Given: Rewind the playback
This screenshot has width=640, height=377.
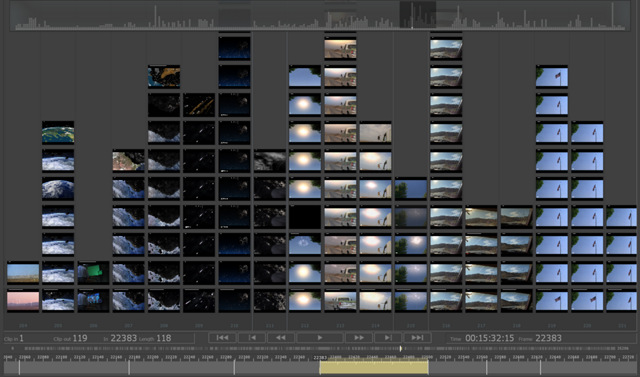Looking at the screenshot, I should 280,338.
